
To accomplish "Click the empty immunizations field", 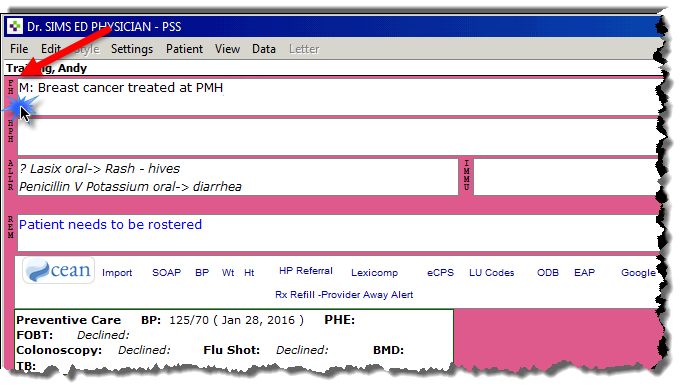I will tap(566, 177).
